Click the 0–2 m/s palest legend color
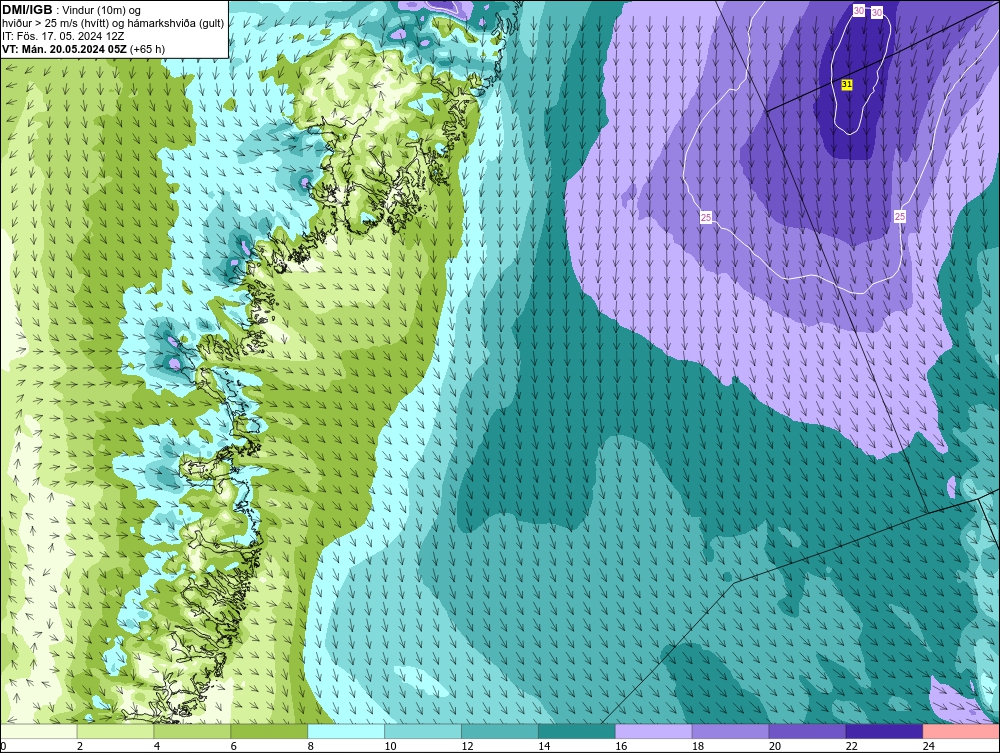 point(39,731)
